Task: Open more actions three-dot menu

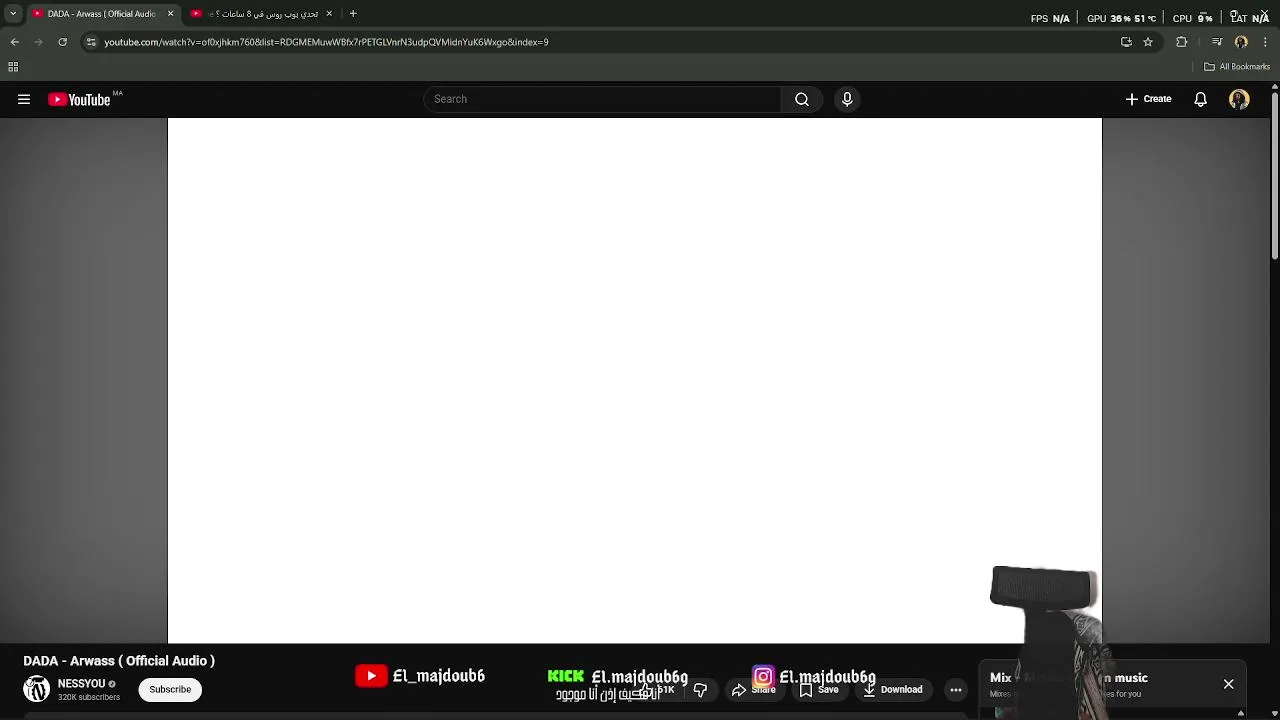Action: [x=956, y=689]
